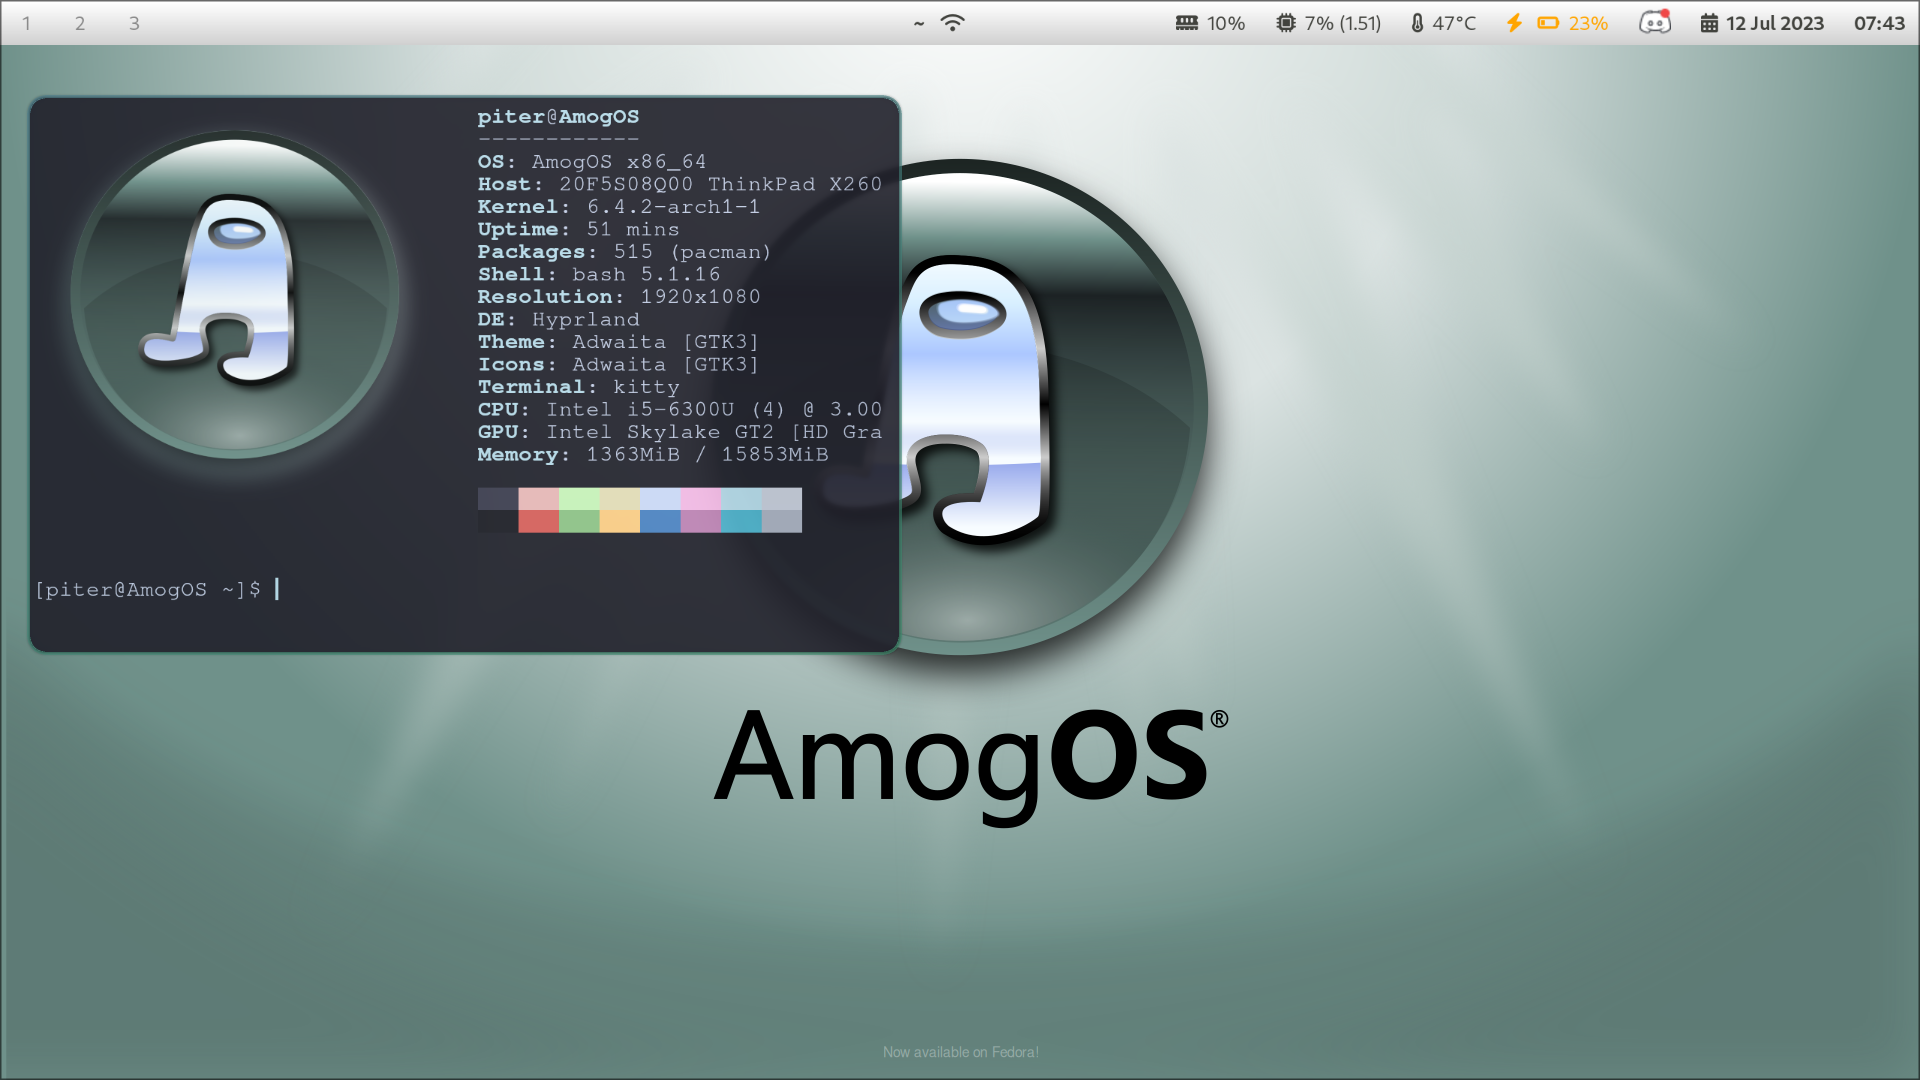This screenshot has height=1080, width=1920.
Task: Switch to workspace 2
Action: click(80, 23)
